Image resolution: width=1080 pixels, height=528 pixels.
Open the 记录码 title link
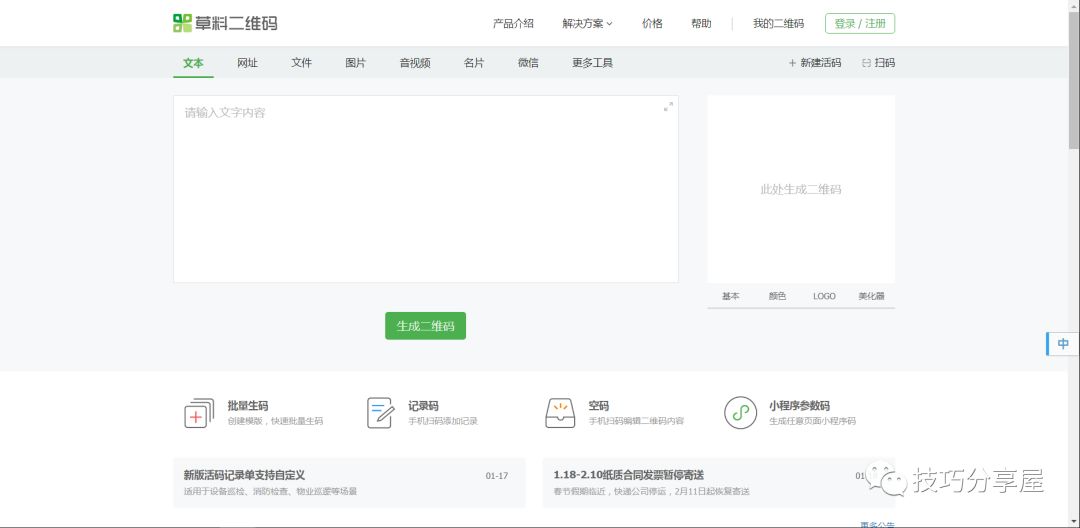[x=423, y=406]
